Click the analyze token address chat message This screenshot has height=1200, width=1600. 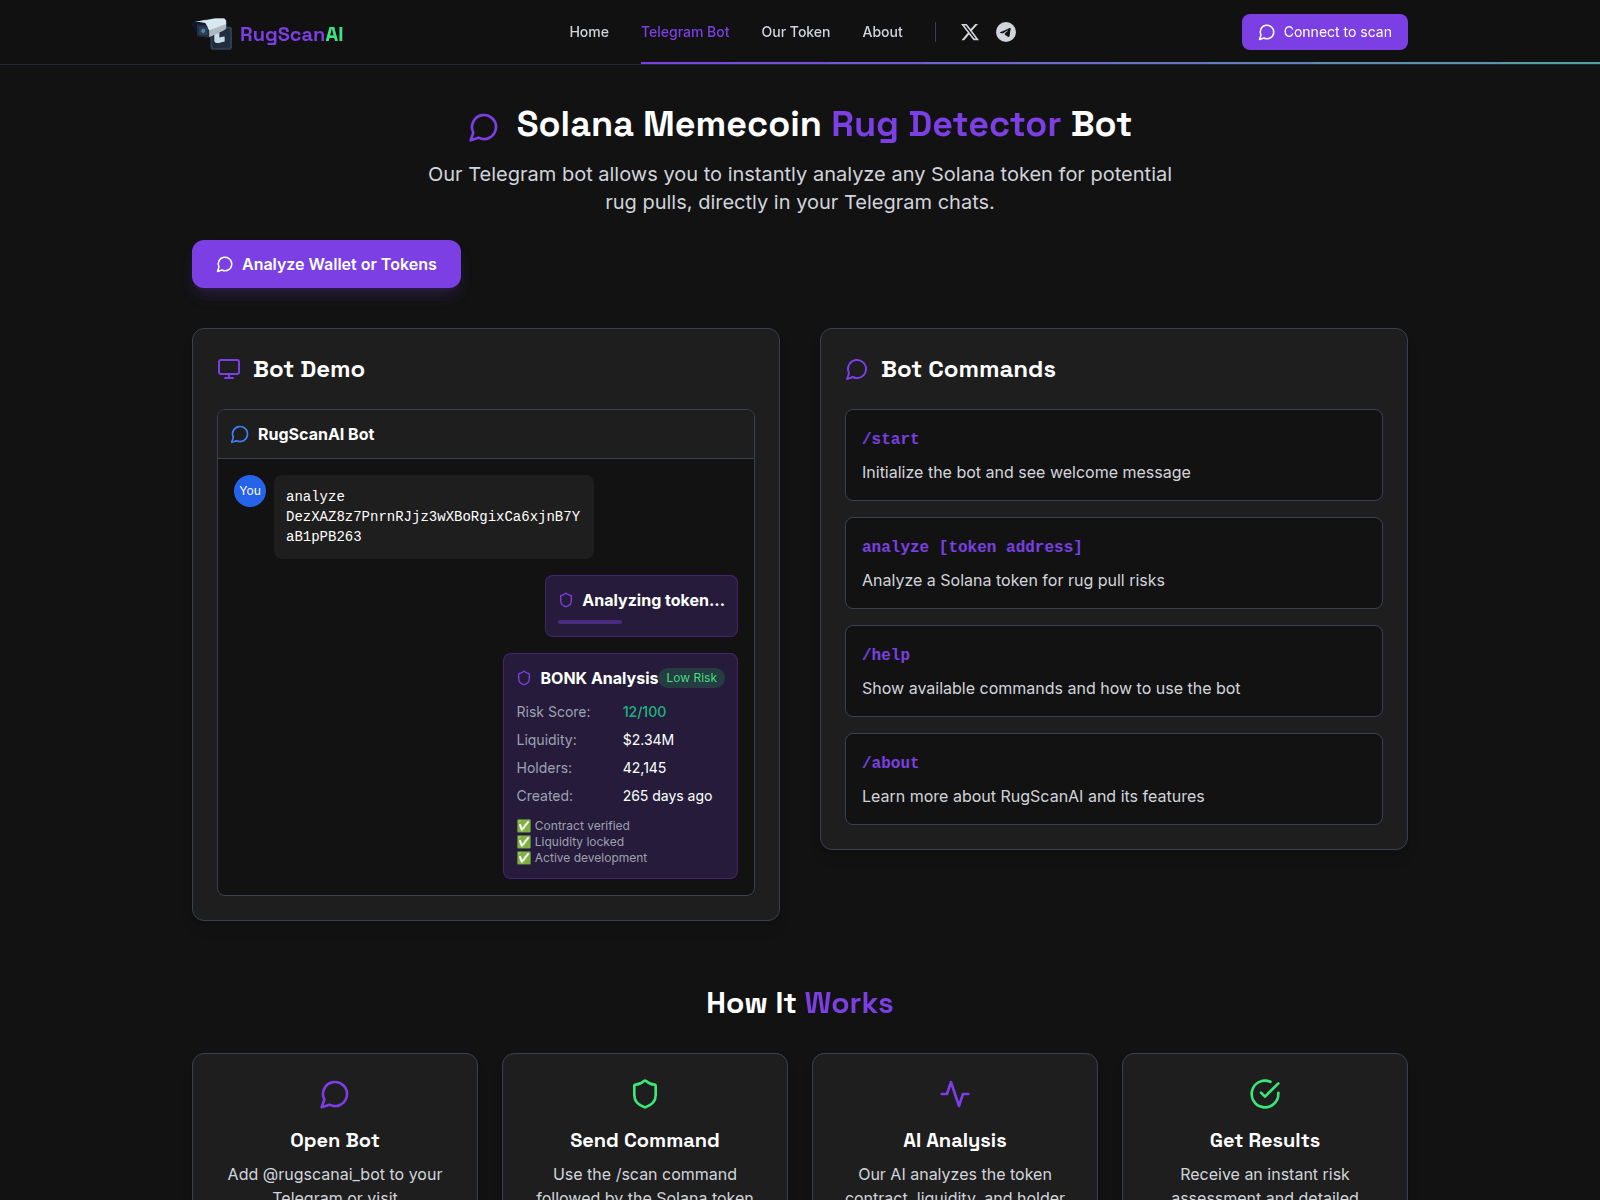[434, 517]
